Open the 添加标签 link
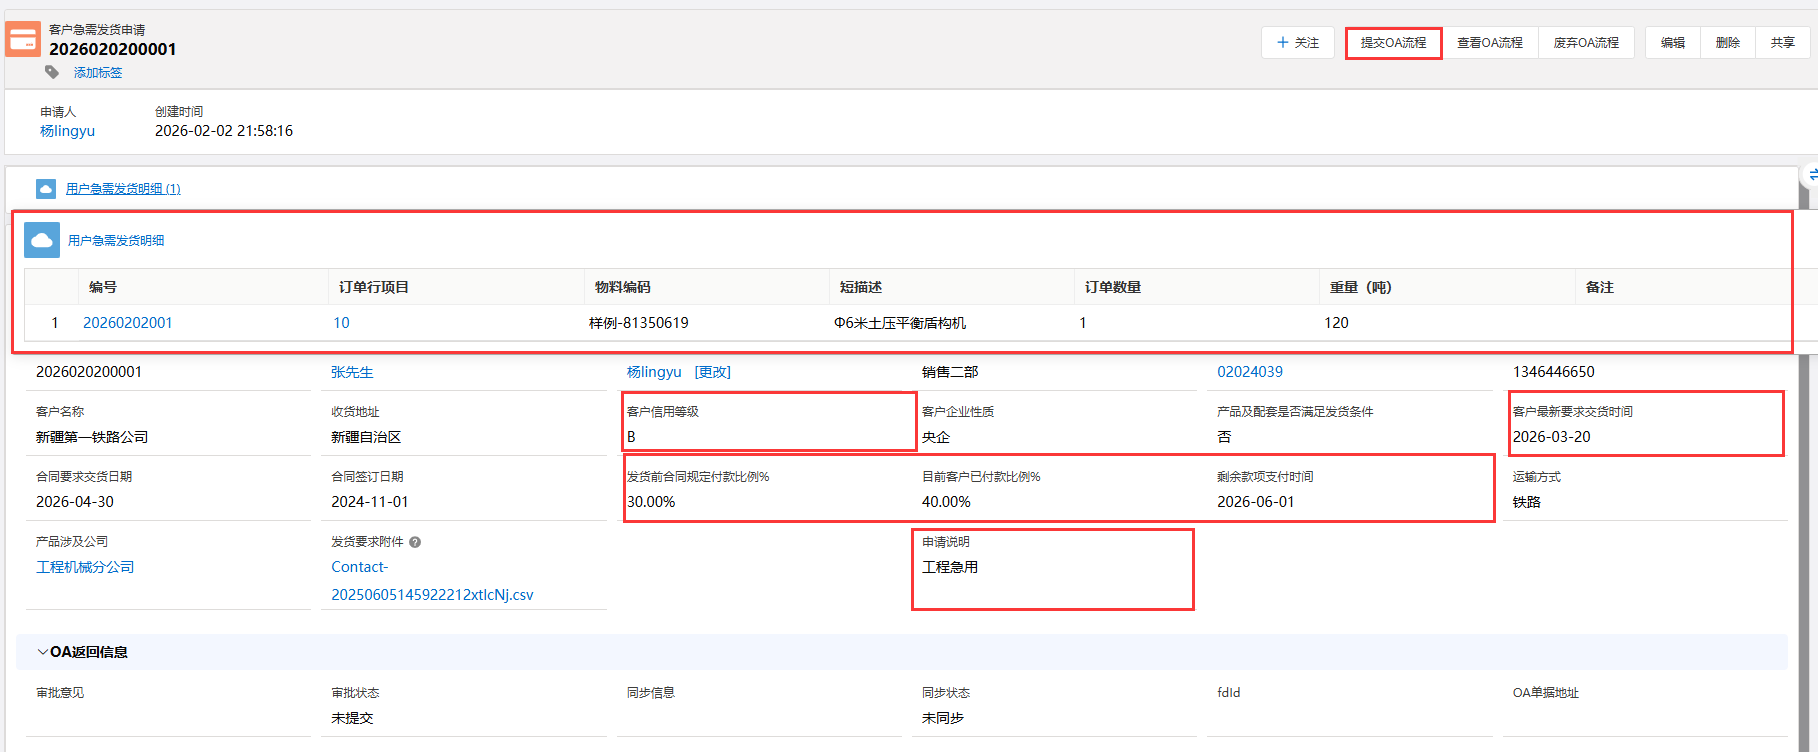The image size is (1818, 752). [x=98, y=73]
